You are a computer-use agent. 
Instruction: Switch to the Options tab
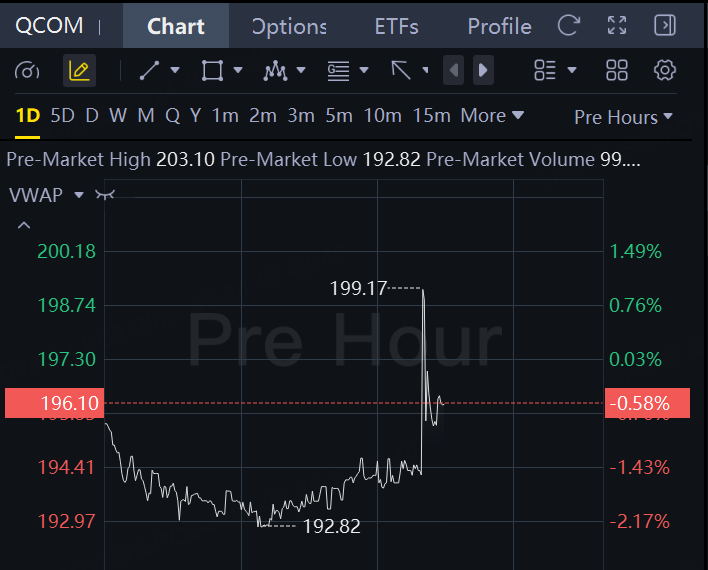pyautogui.click(x=289, y=26)
